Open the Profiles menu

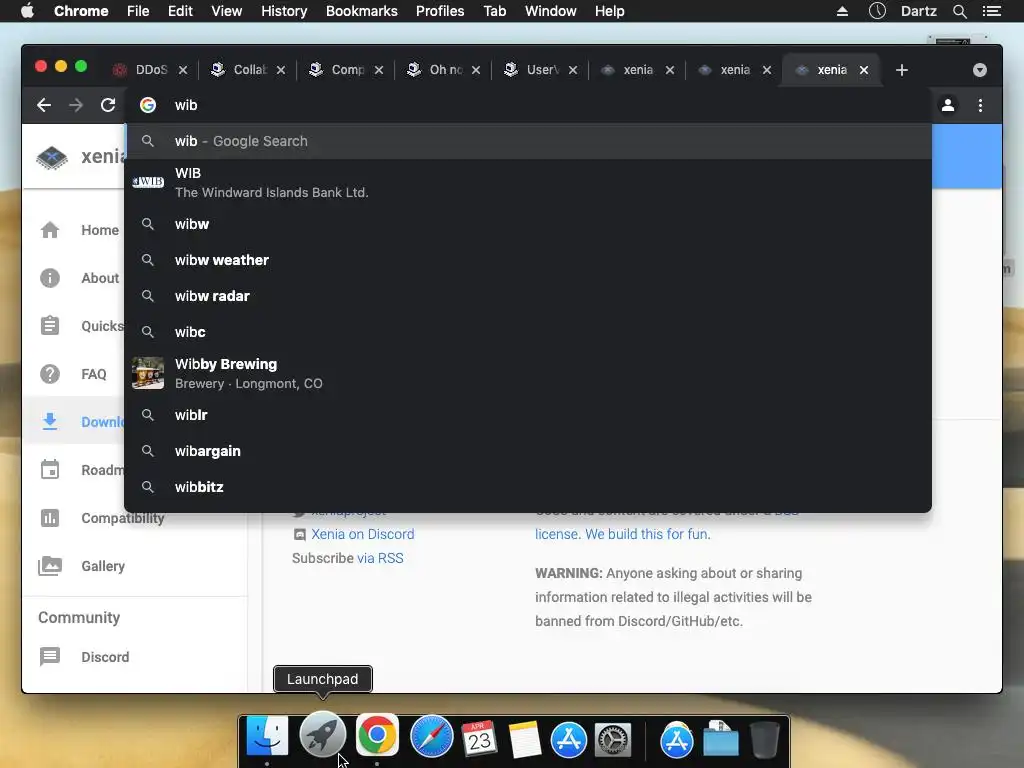[x=440, y=11]
